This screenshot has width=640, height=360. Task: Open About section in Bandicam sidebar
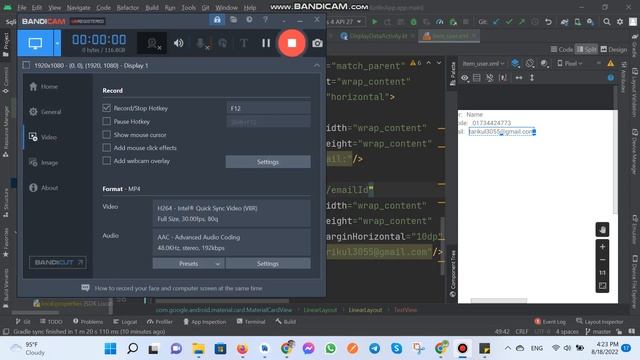pos(44,188)
